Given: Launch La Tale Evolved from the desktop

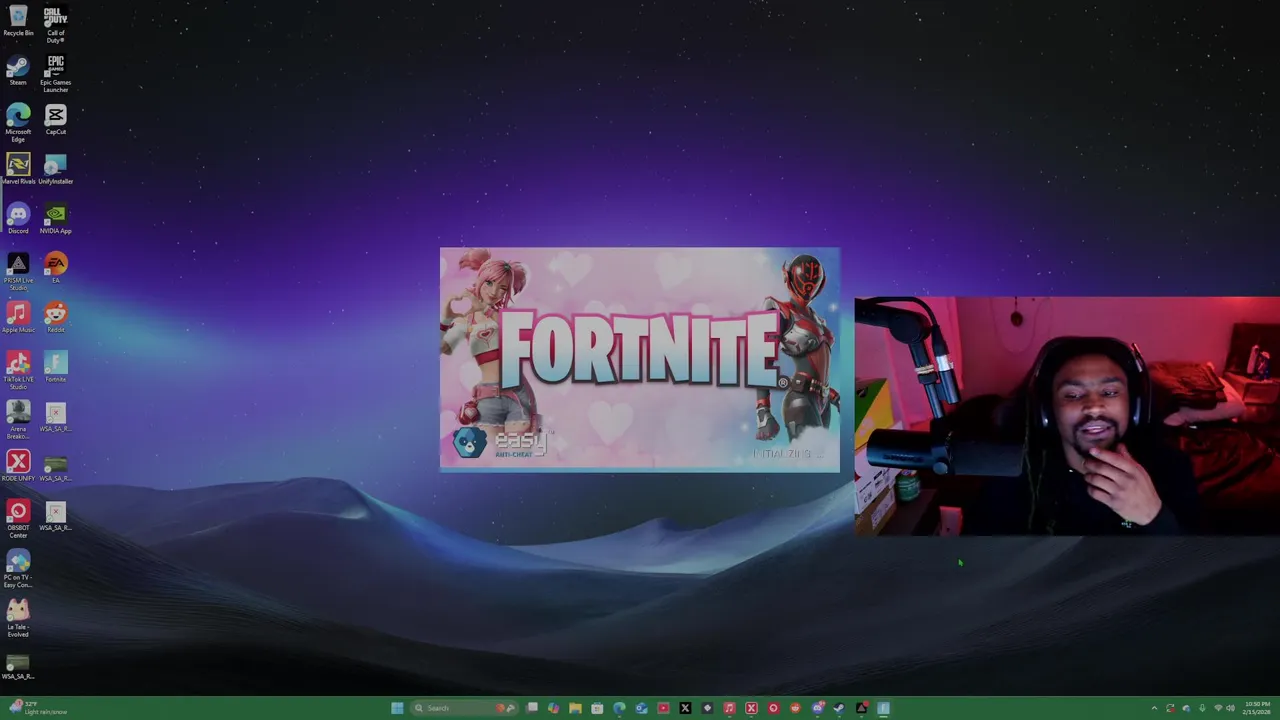Looking at the screenshot, I should (18, 617).
